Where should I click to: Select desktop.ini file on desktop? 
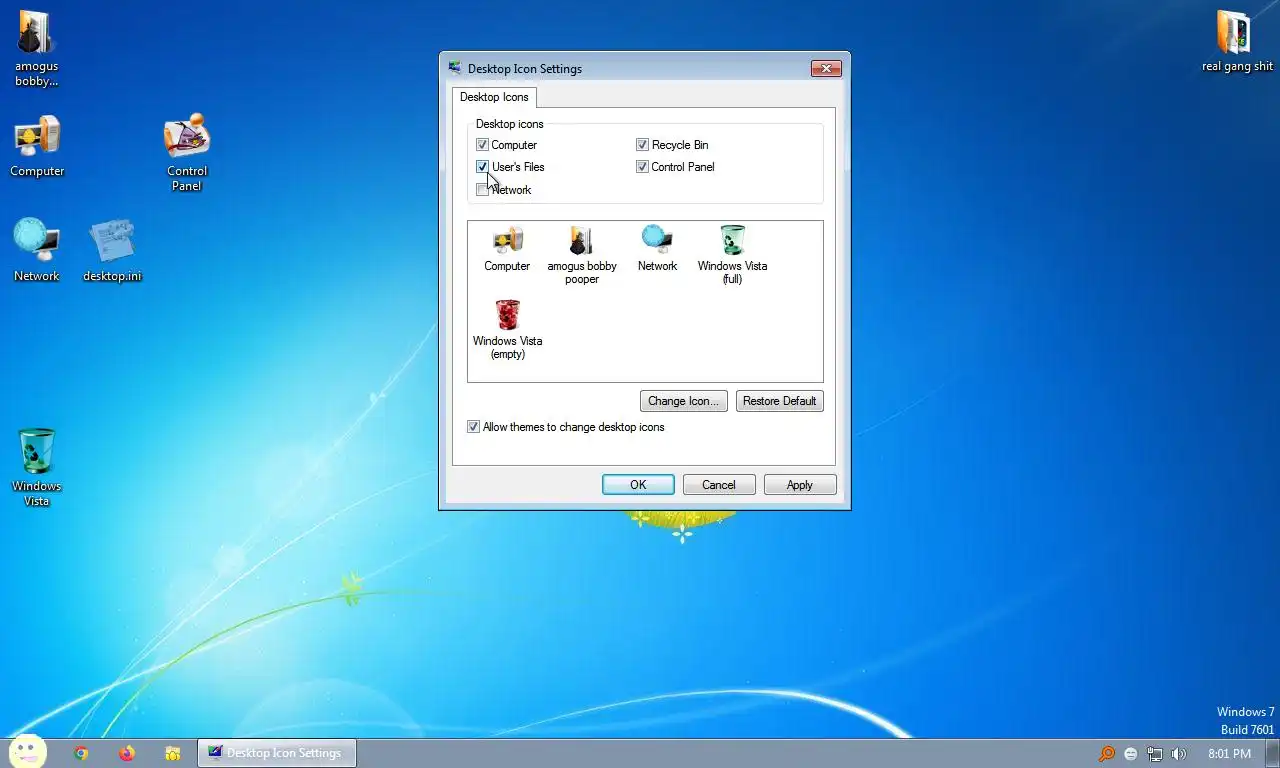click(x=112, y=251)
